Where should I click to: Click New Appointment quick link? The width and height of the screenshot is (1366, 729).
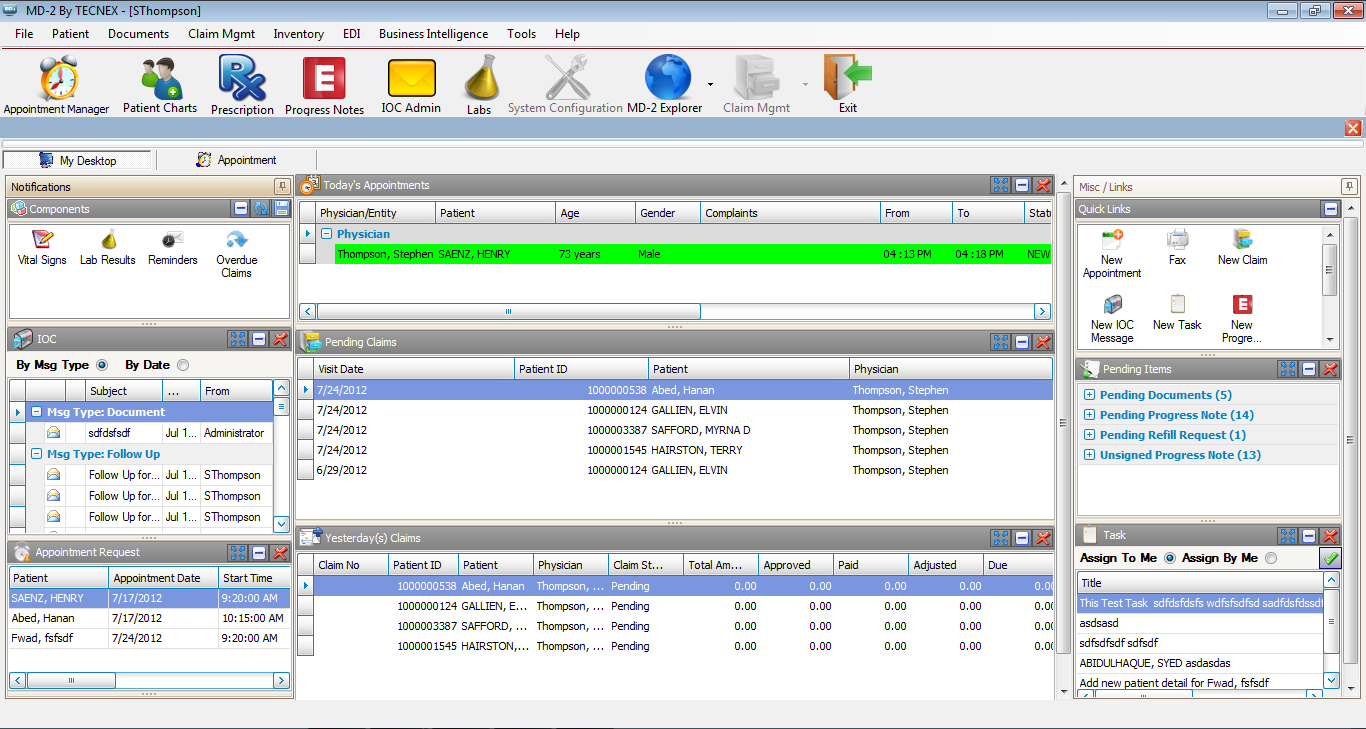pos(1112,254)
